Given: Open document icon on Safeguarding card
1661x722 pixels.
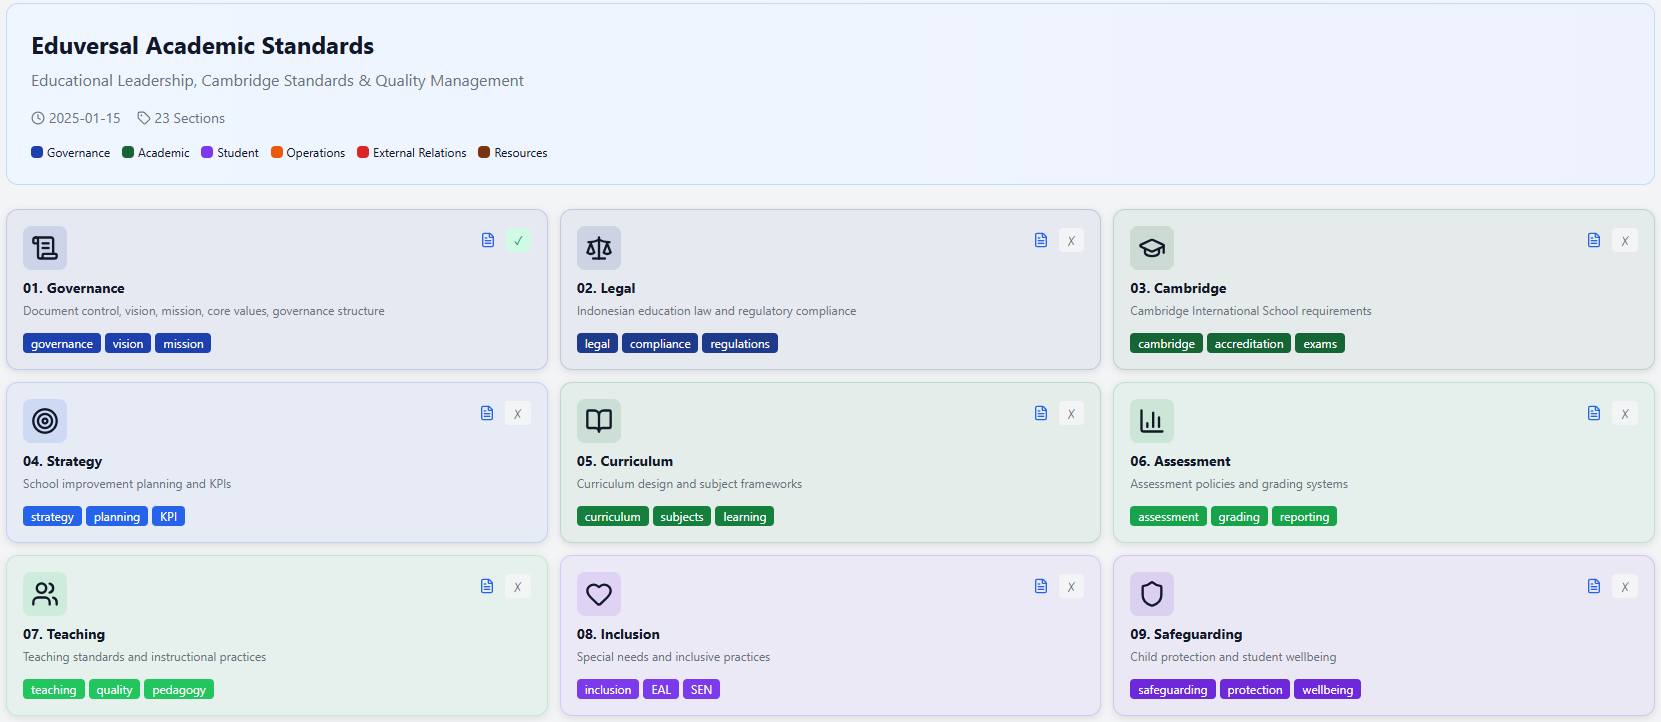Looking at the screenshot, I should [x=1594, y=586].
